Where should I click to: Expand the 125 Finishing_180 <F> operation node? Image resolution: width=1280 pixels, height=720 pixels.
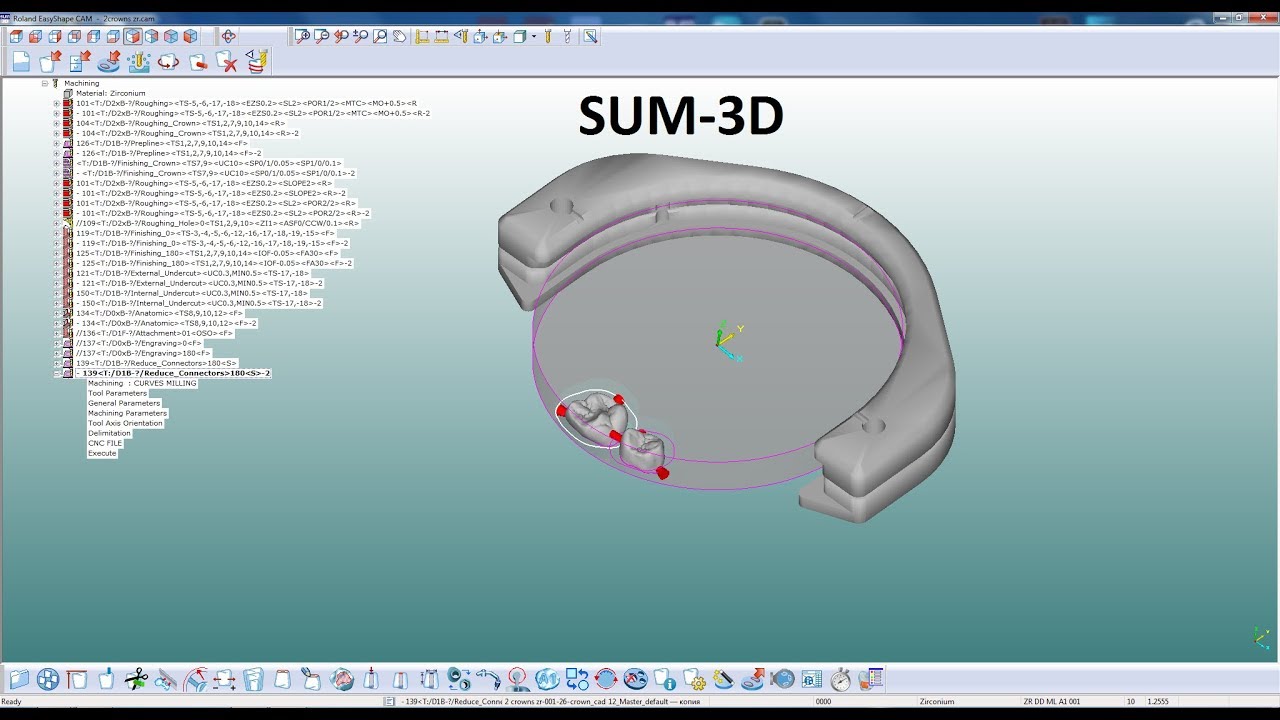tap(57, 253)
